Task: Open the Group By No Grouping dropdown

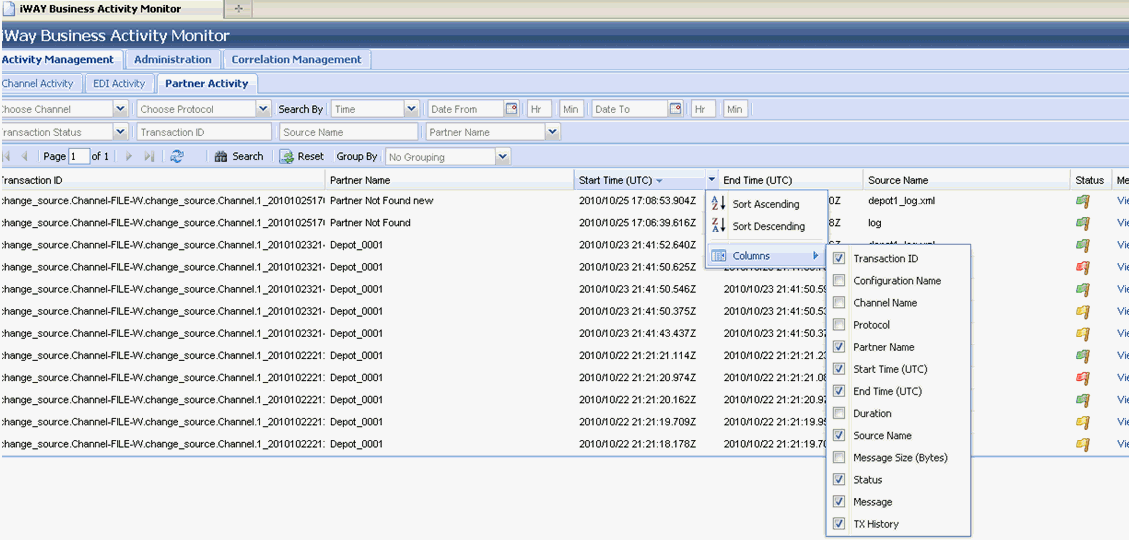Action: pyautogui.click(x=503, y=157)
